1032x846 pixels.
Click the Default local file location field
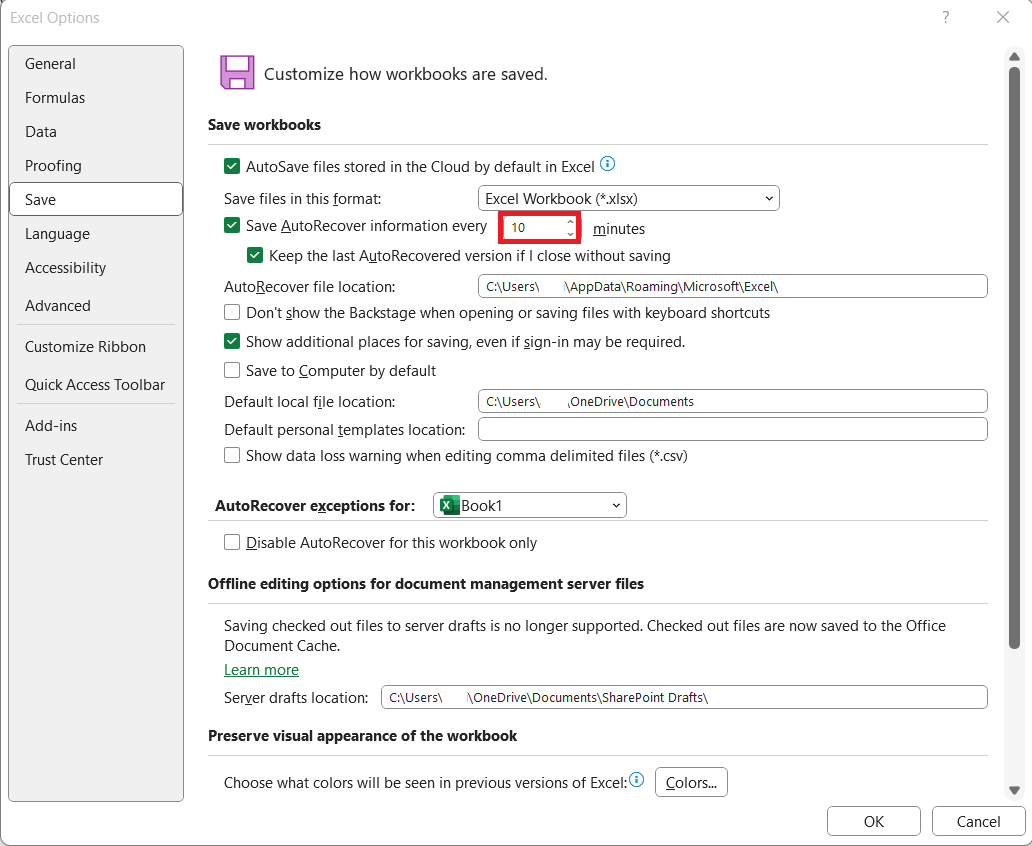733,401
